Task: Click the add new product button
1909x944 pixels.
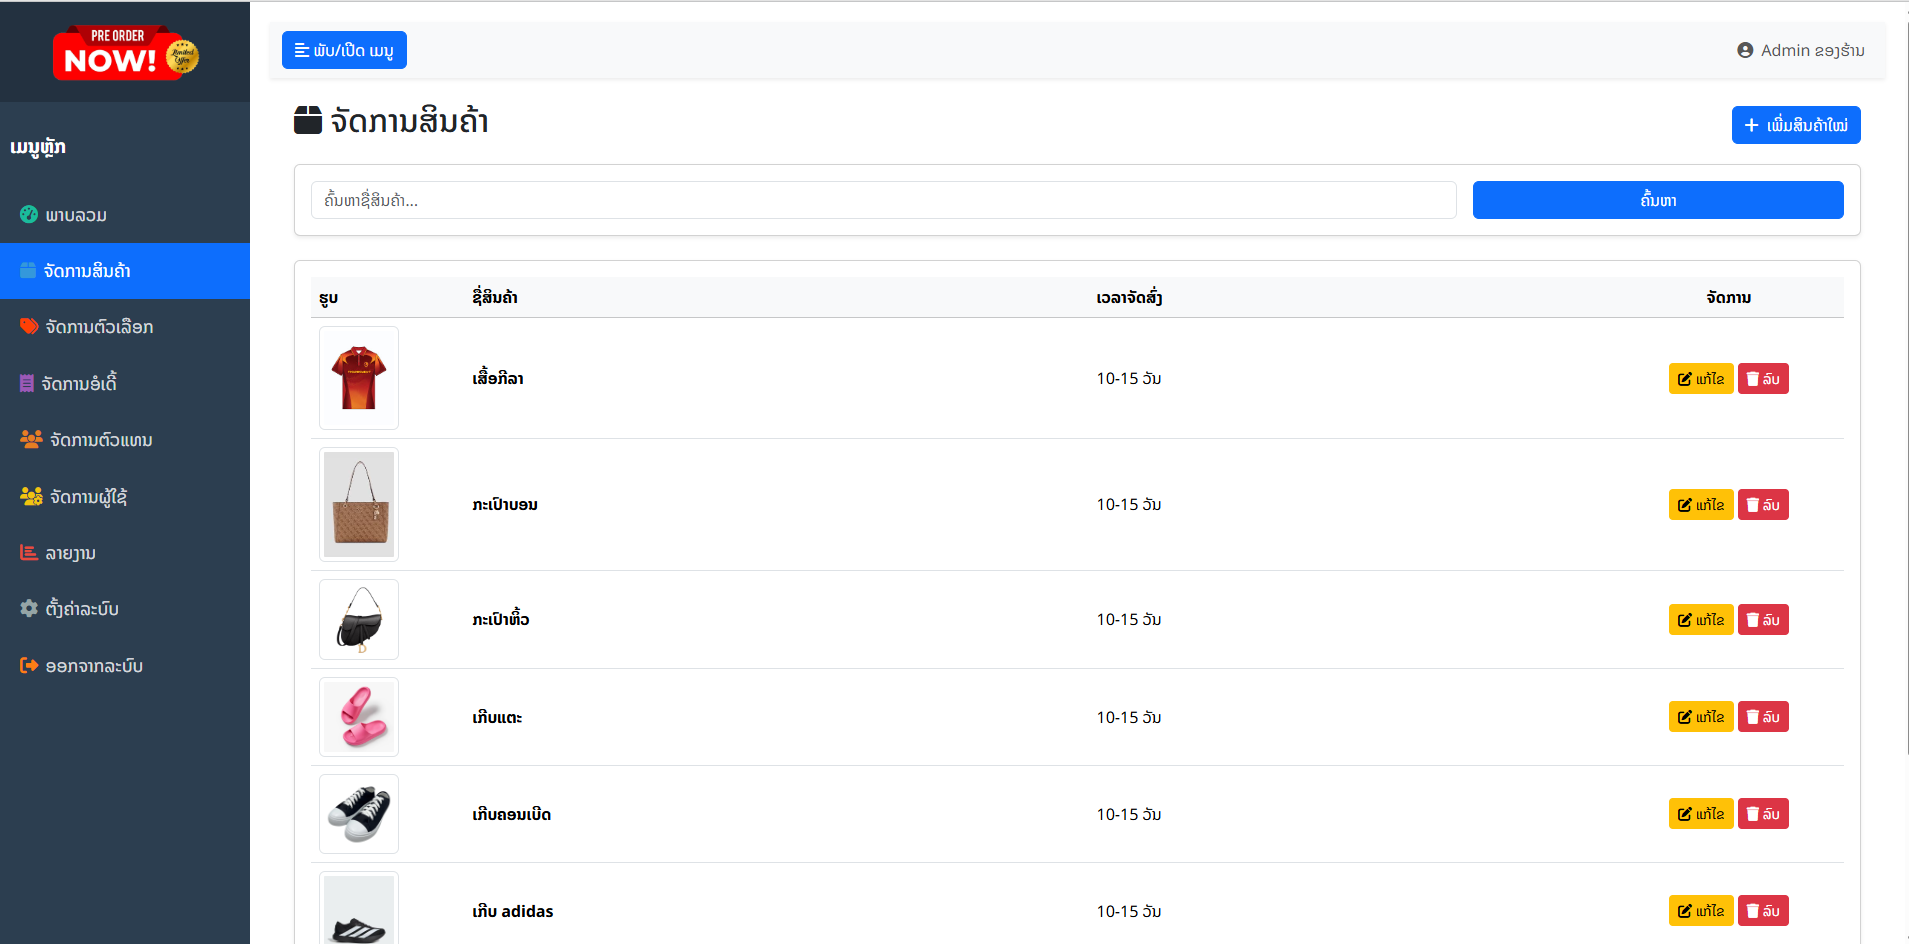Action: (x=1795, y=125)
